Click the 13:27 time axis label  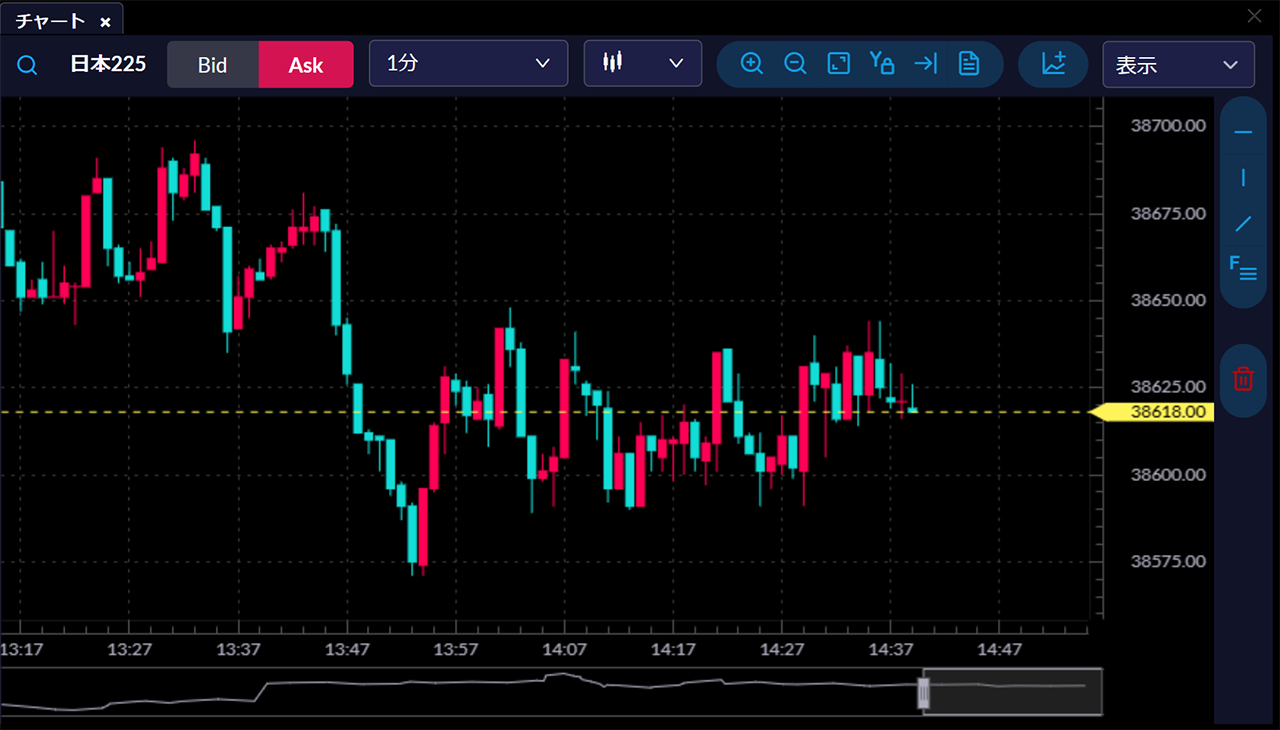[x=129, y=650]
